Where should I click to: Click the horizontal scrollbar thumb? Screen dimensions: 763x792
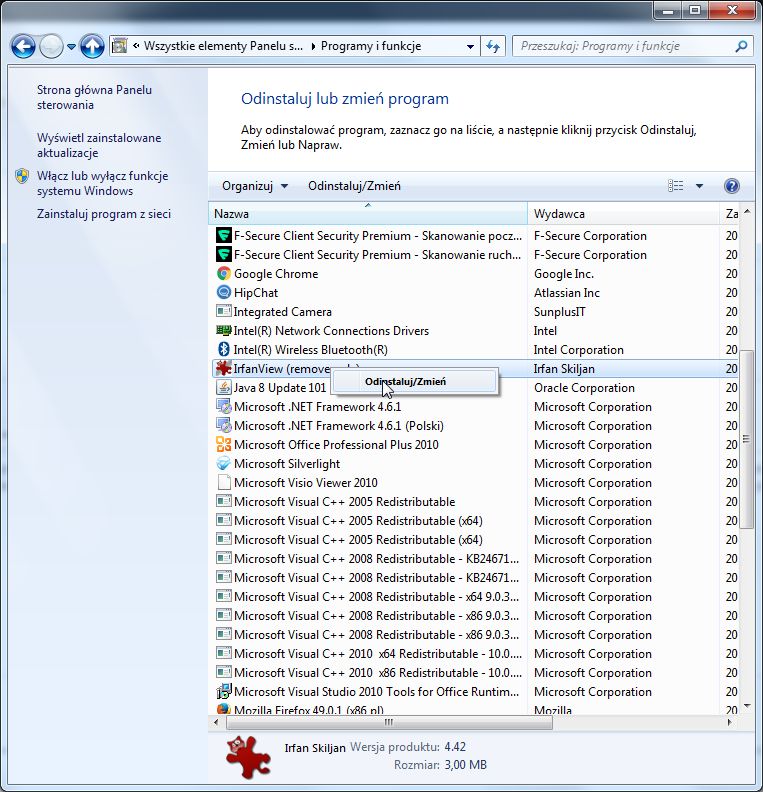pyautogui.click(x=389, y=722)
